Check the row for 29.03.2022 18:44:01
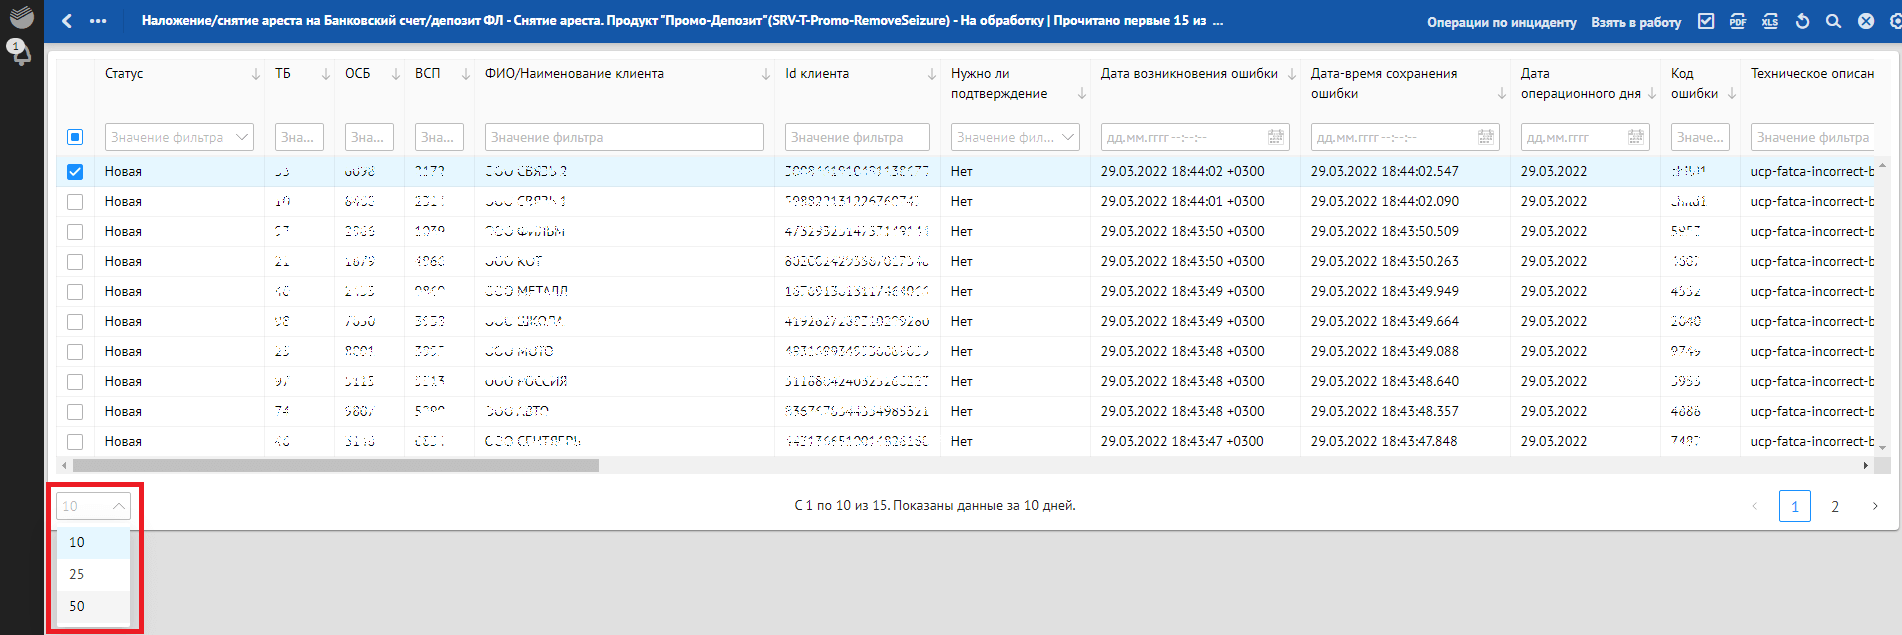 pos(75,202)
